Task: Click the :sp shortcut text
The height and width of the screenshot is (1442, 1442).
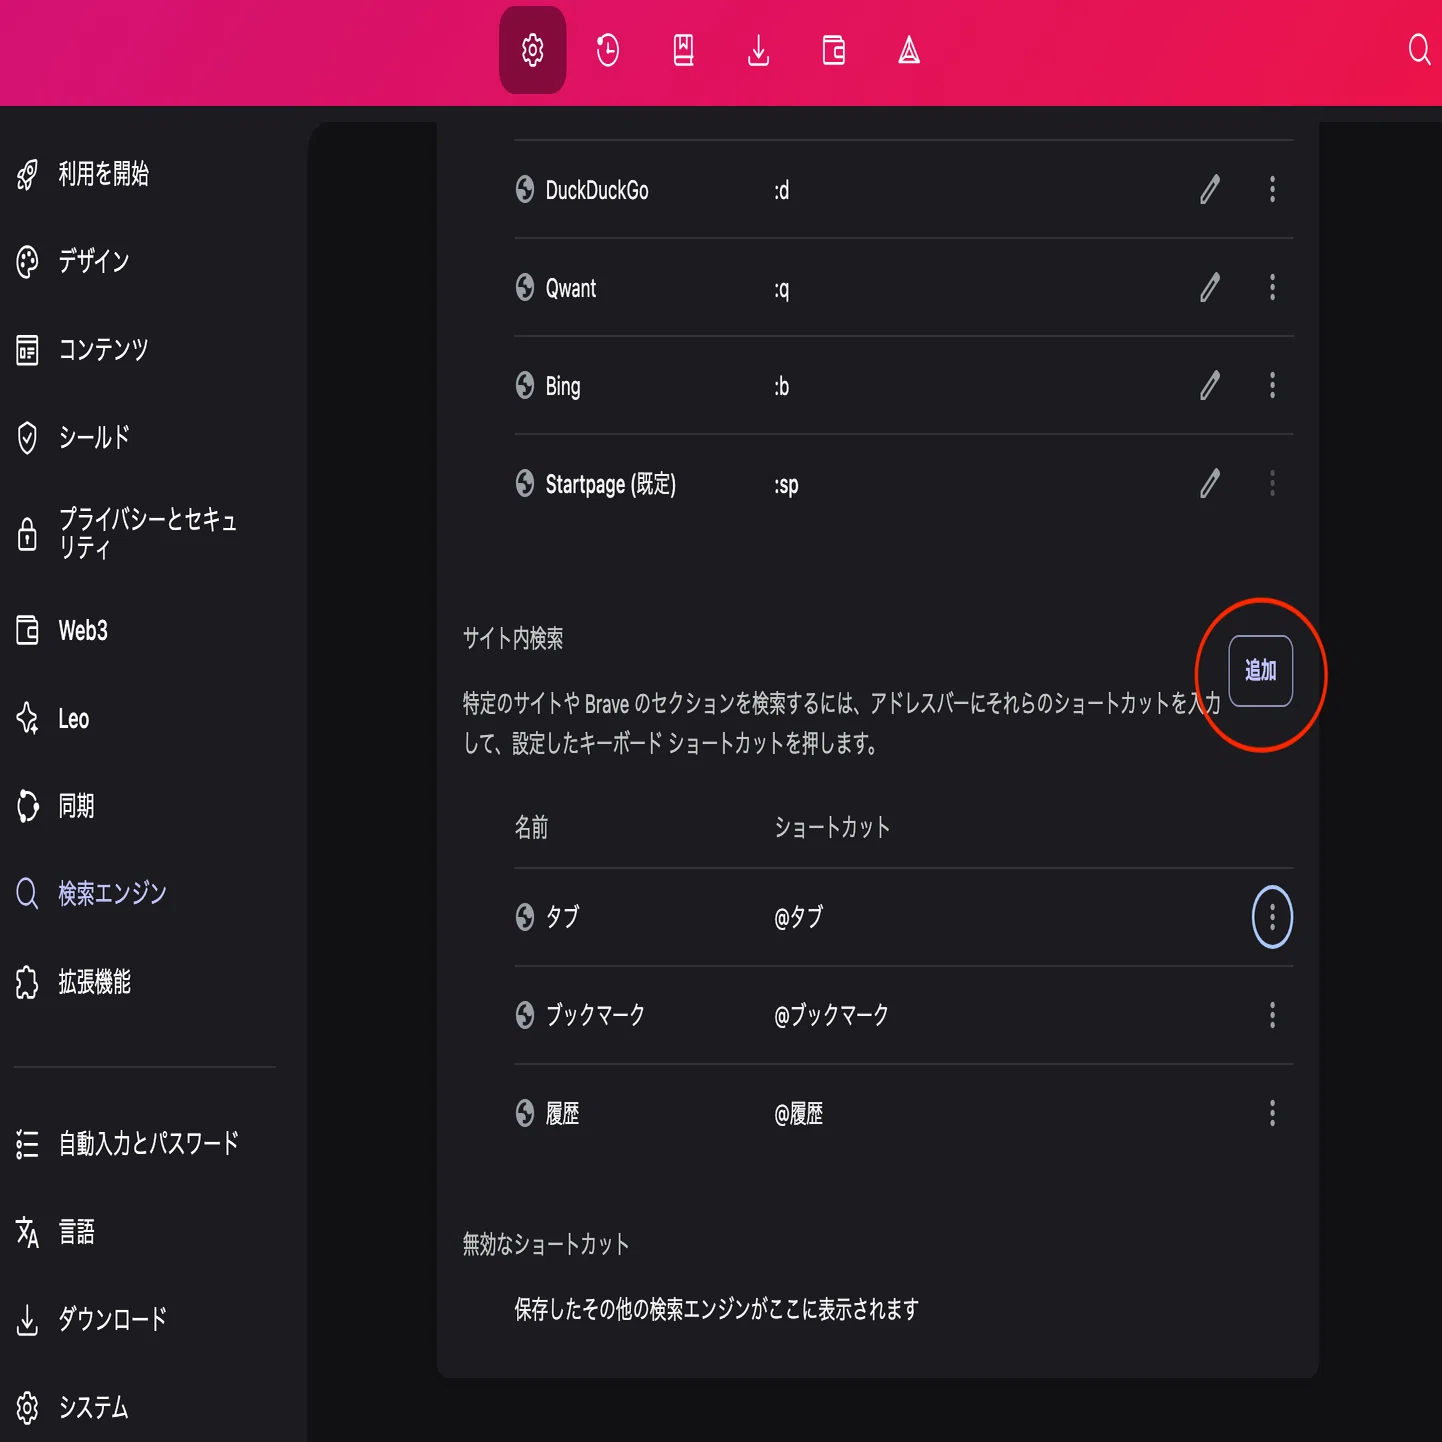Action: [x=787, y=486]
